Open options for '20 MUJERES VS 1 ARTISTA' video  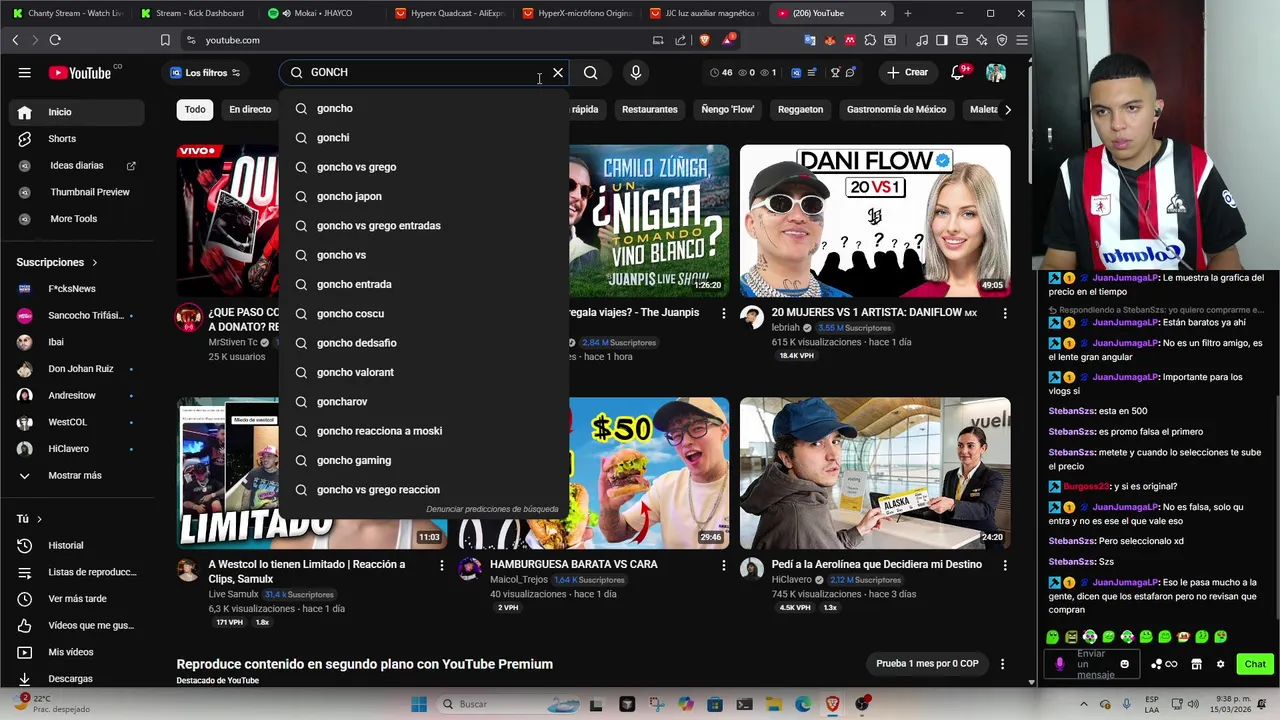[1005, 313]
